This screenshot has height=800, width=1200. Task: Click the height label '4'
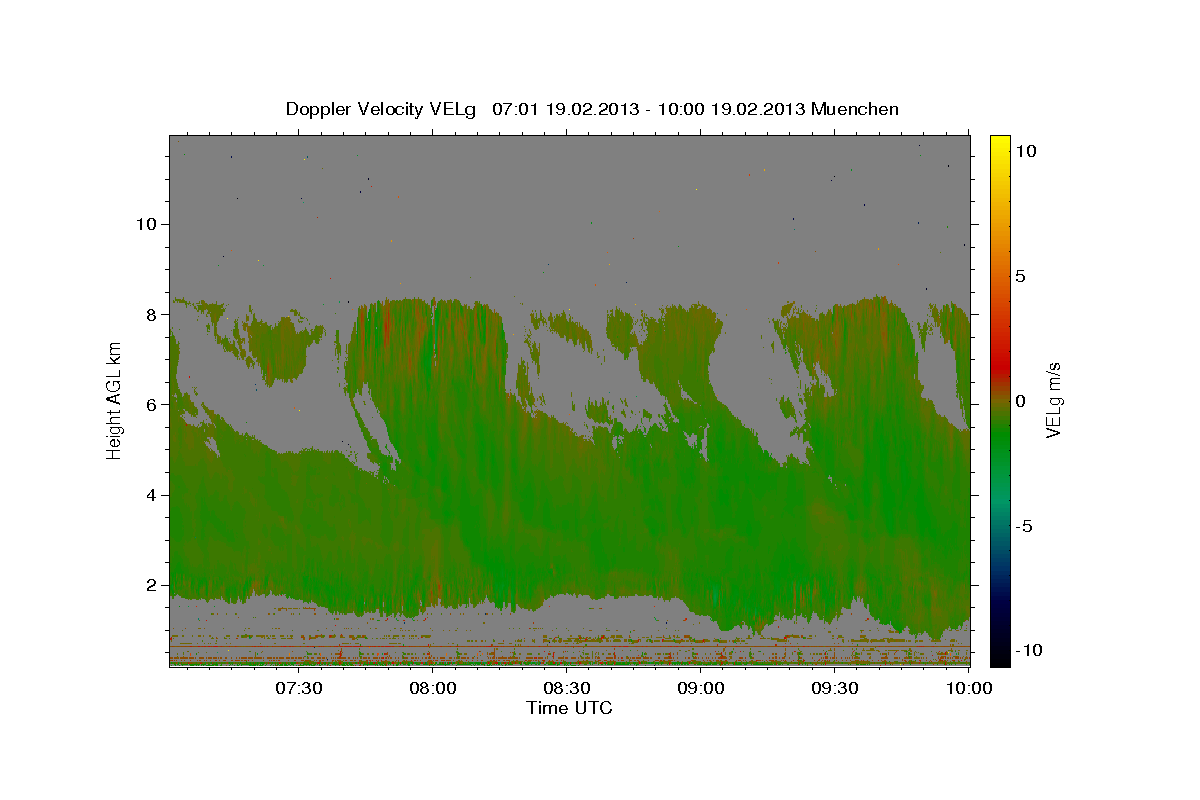(x=151, y=495)
